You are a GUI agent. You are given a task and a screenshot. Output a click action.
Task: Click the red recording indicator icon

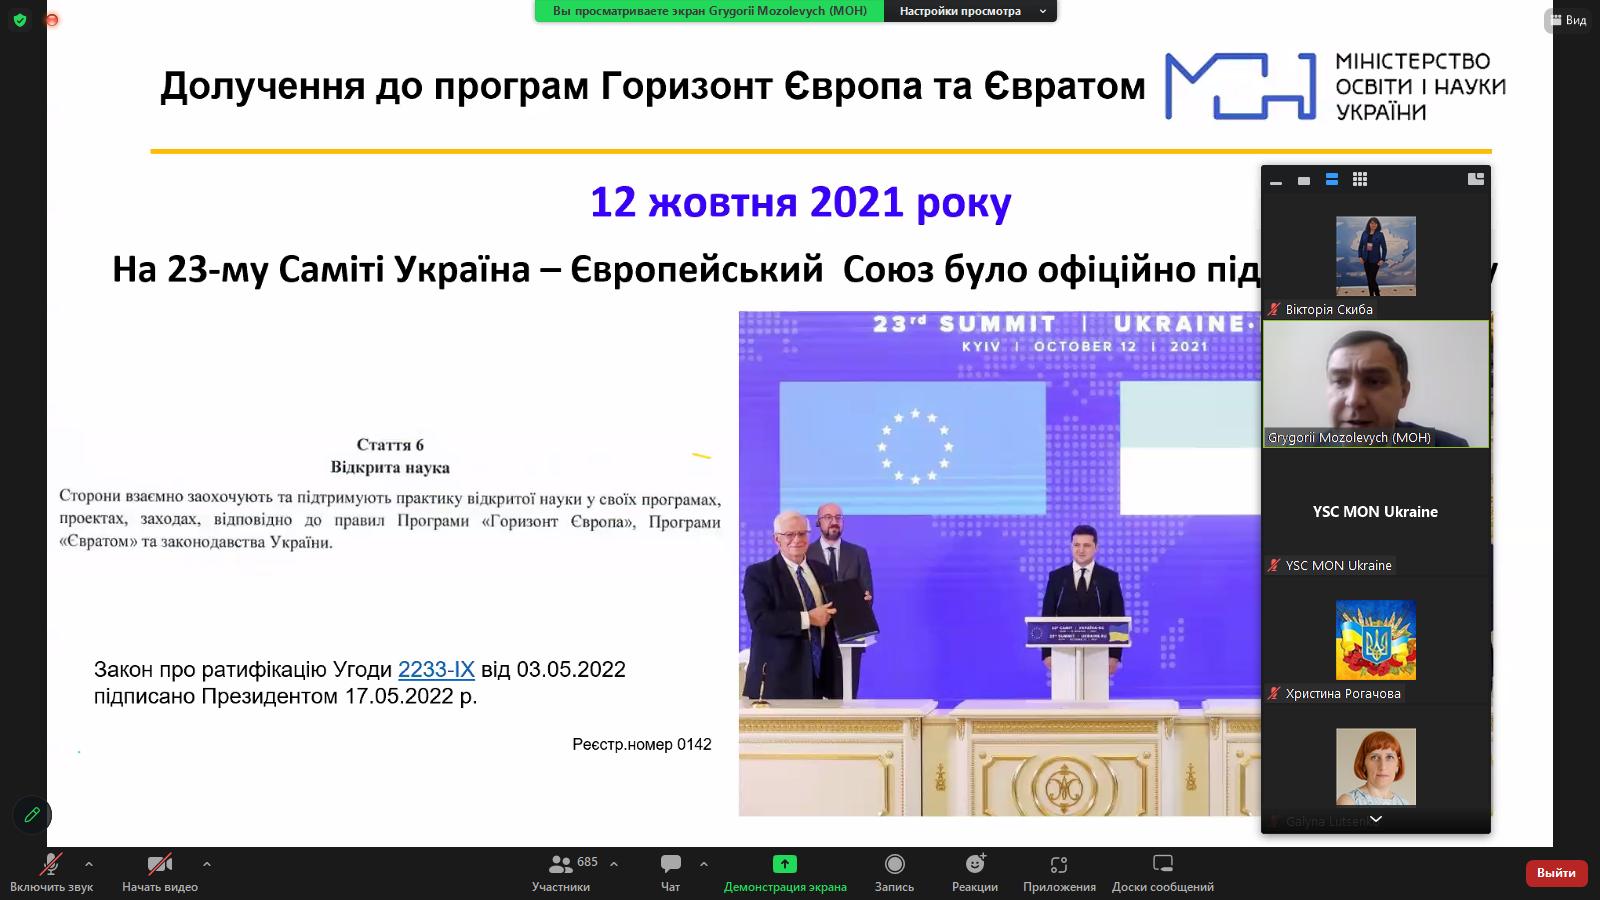(x=52, y=20)
